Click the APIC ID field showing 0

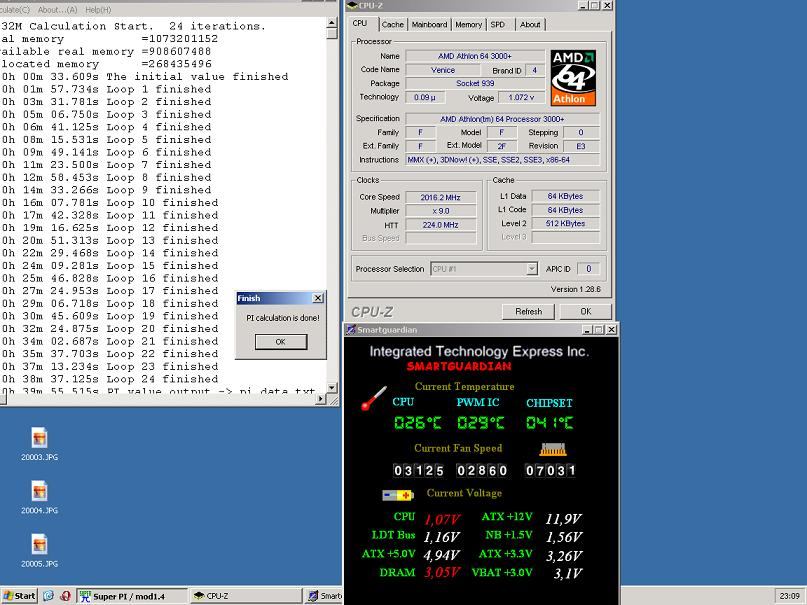(589, 269)
